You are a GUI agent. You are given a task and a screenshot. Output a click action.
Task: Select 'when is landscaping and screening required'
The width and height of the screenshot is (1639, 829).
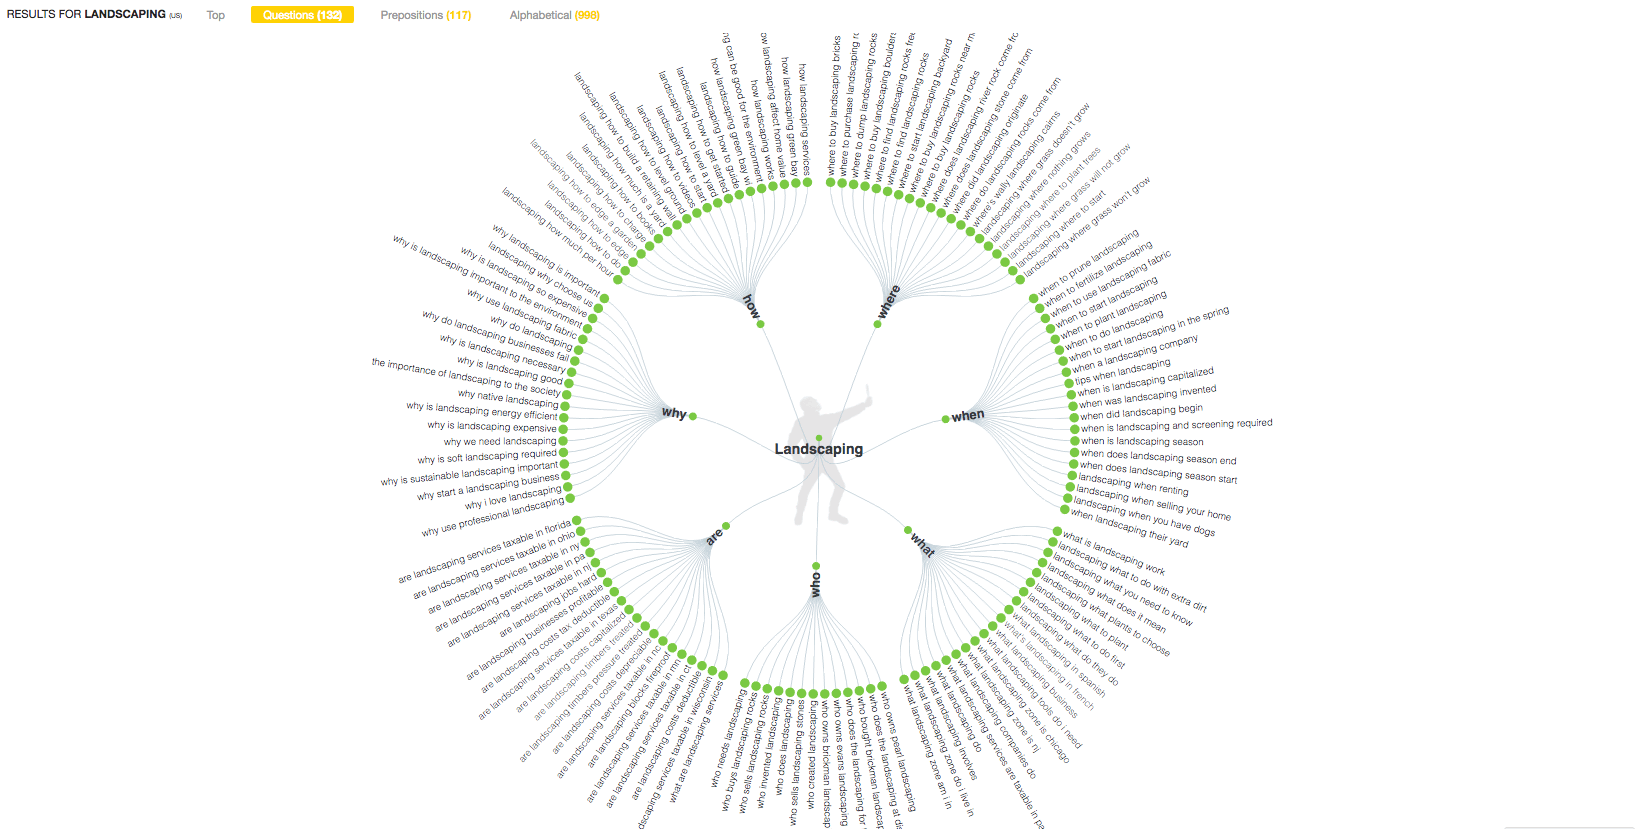tap(1176, 425)
